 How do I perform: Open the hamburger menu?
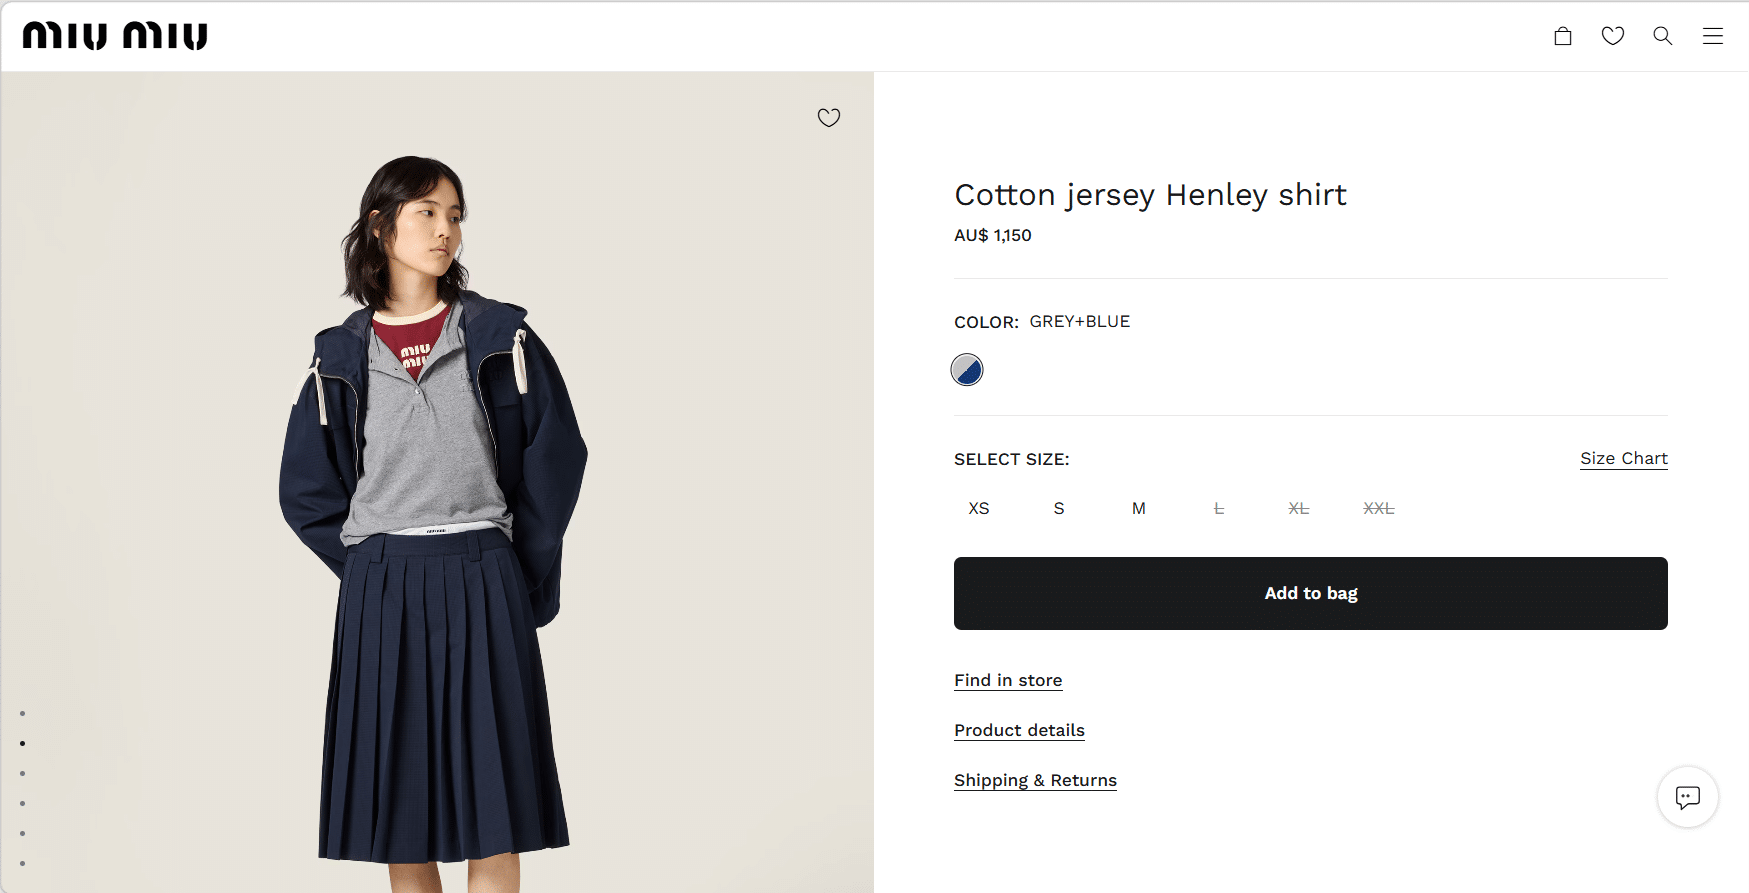(1713, 36)
